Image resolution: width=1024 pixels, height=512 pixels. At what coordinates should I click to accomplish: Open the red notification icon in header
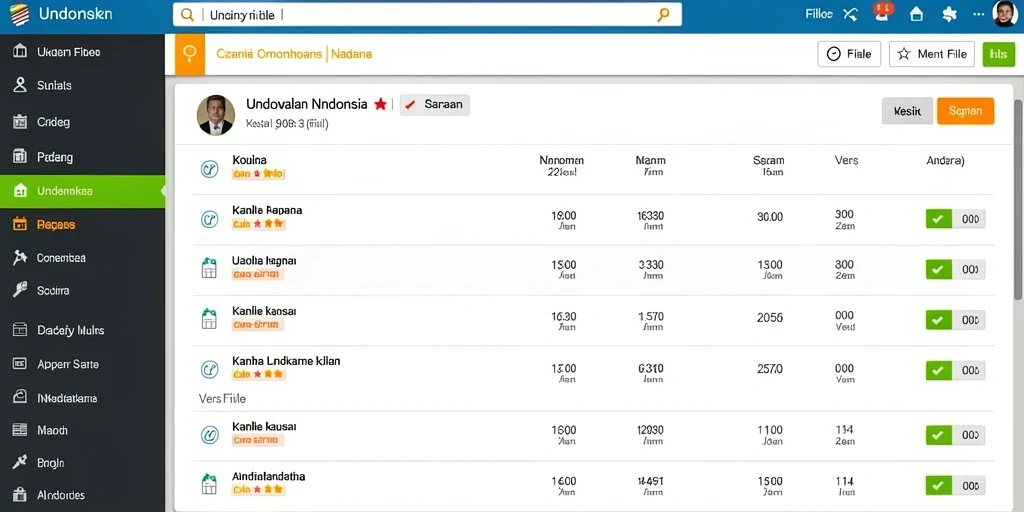[883, 12]
